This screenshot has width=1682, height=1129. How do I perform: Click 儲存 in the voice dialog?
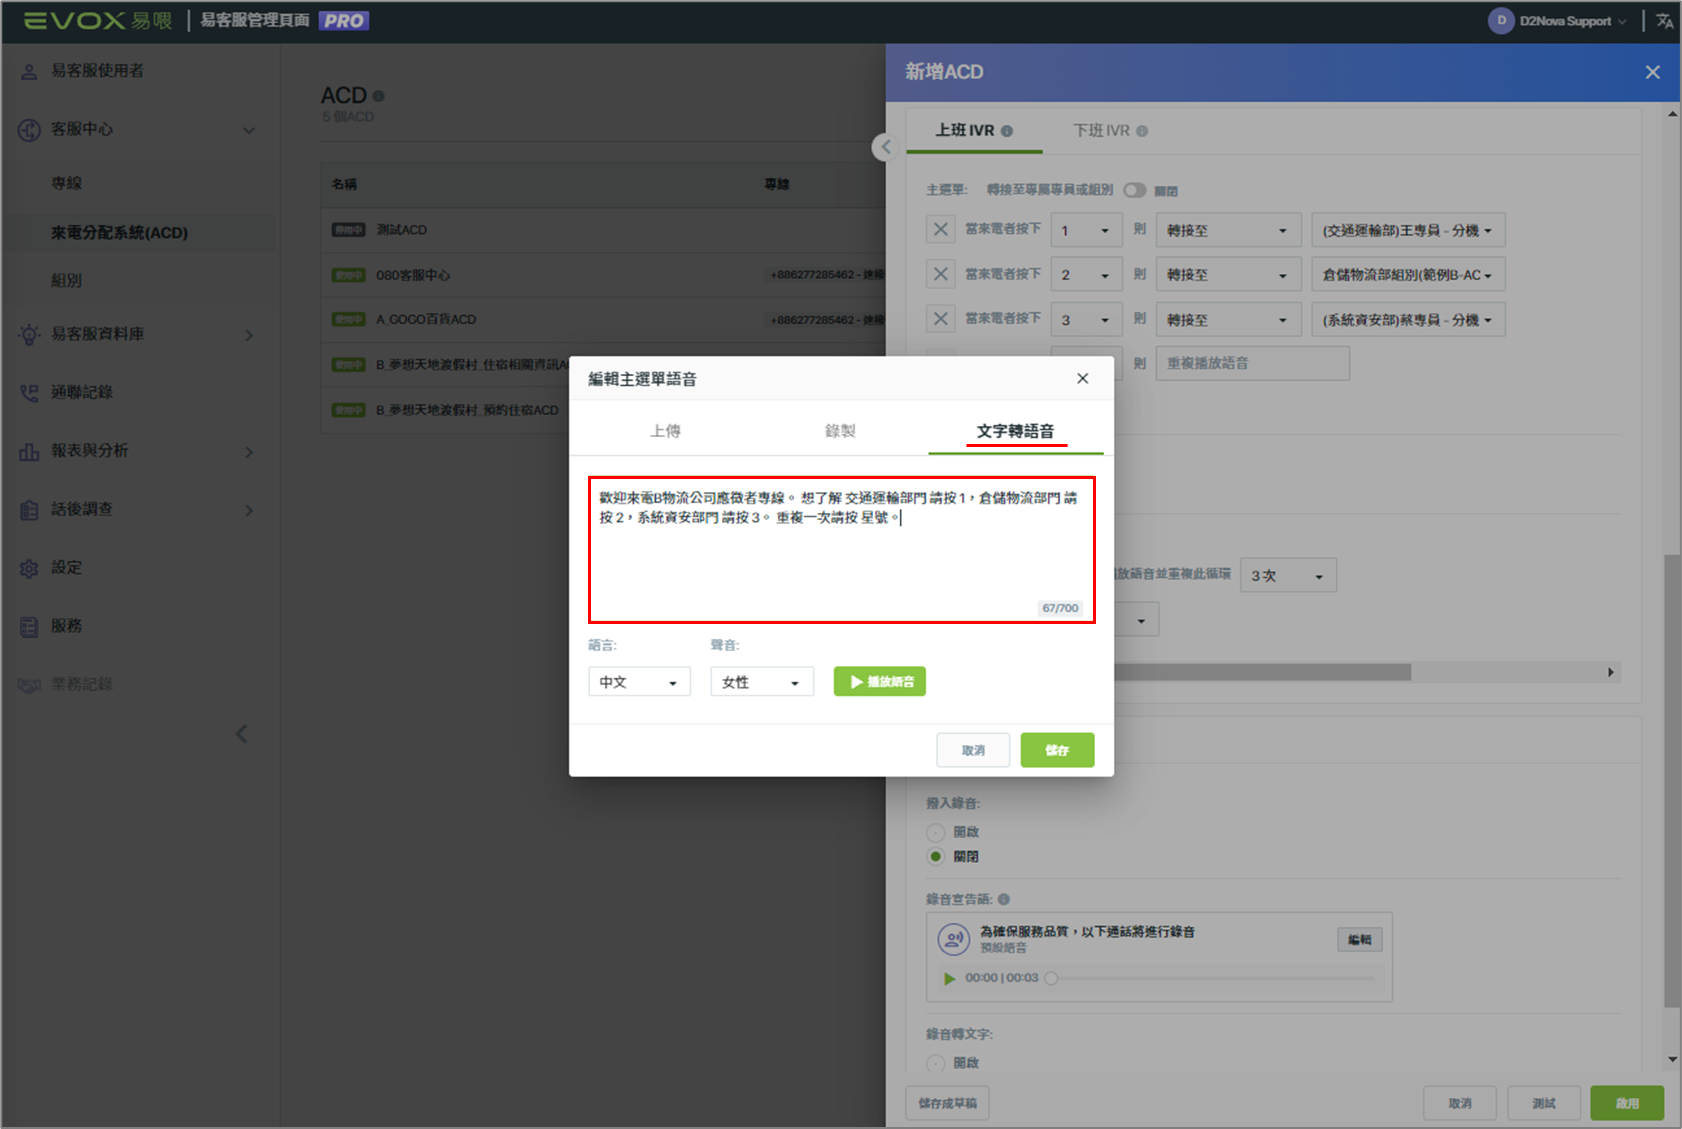point(1057,750)
